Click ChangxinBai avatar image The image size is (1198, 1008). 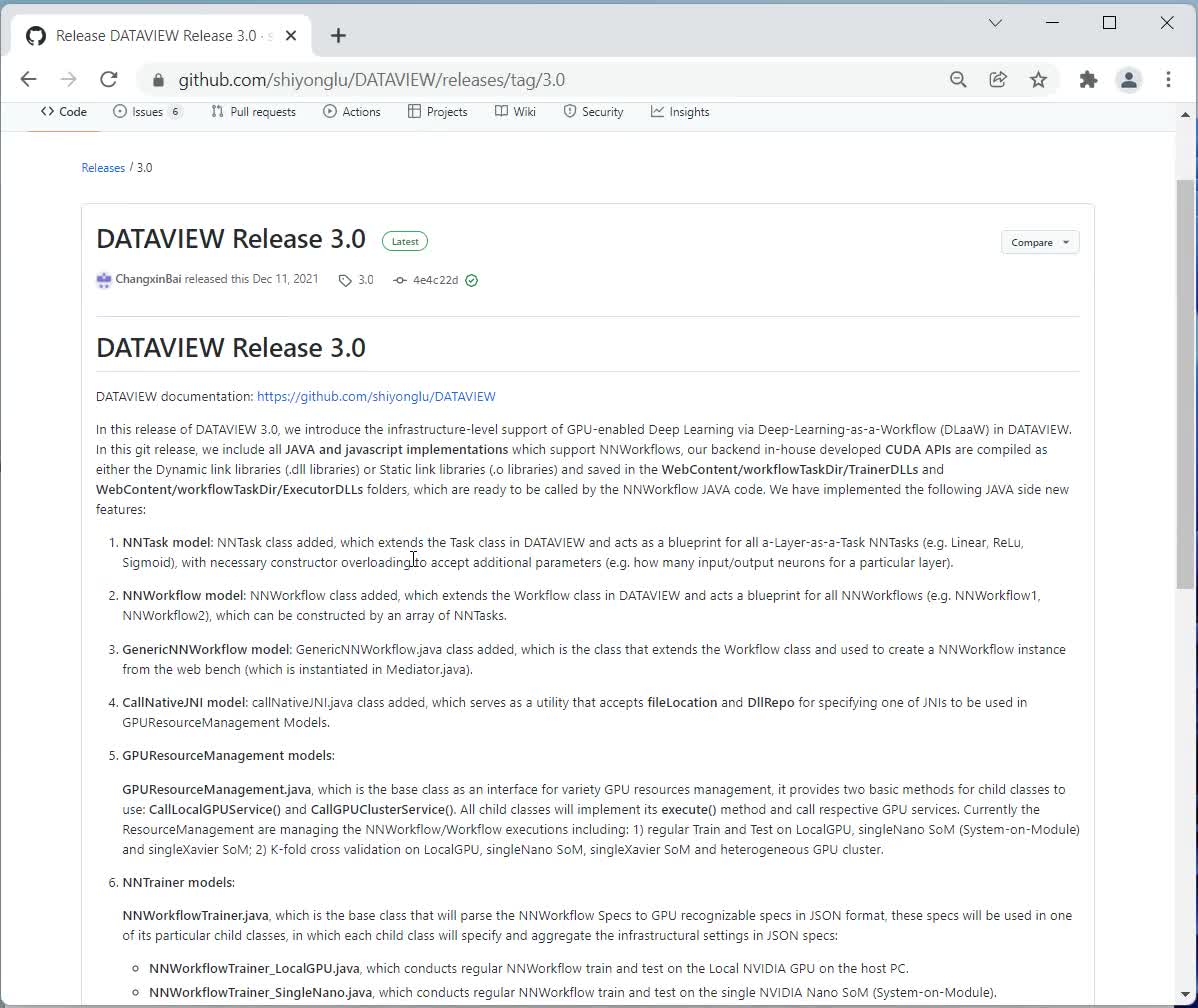click(104, 280)
